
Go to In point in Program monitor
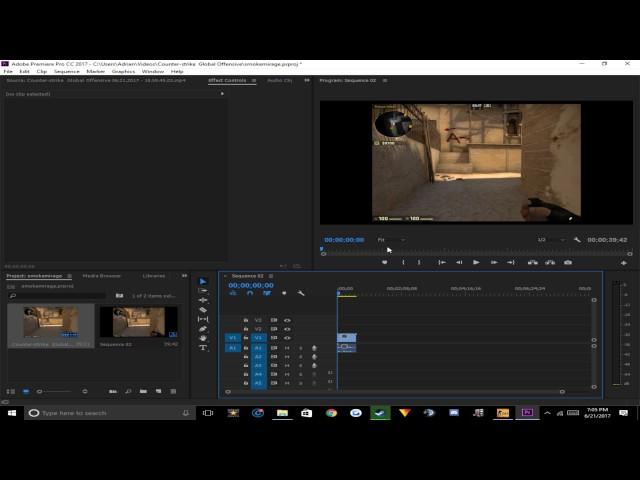(x=442, y=262)
